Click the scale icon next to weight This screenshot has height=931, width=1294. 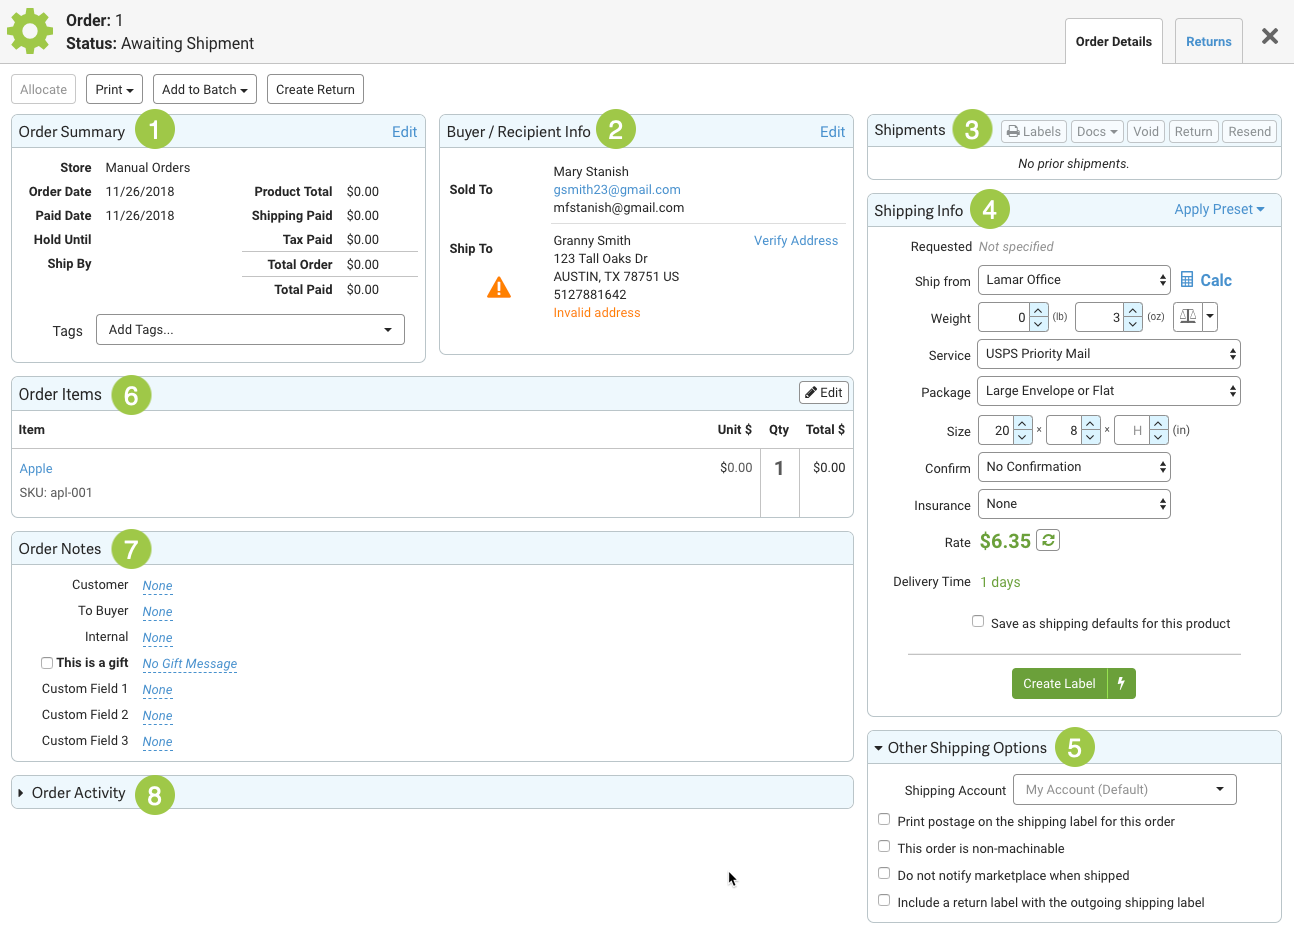(x=1187, y=317)
